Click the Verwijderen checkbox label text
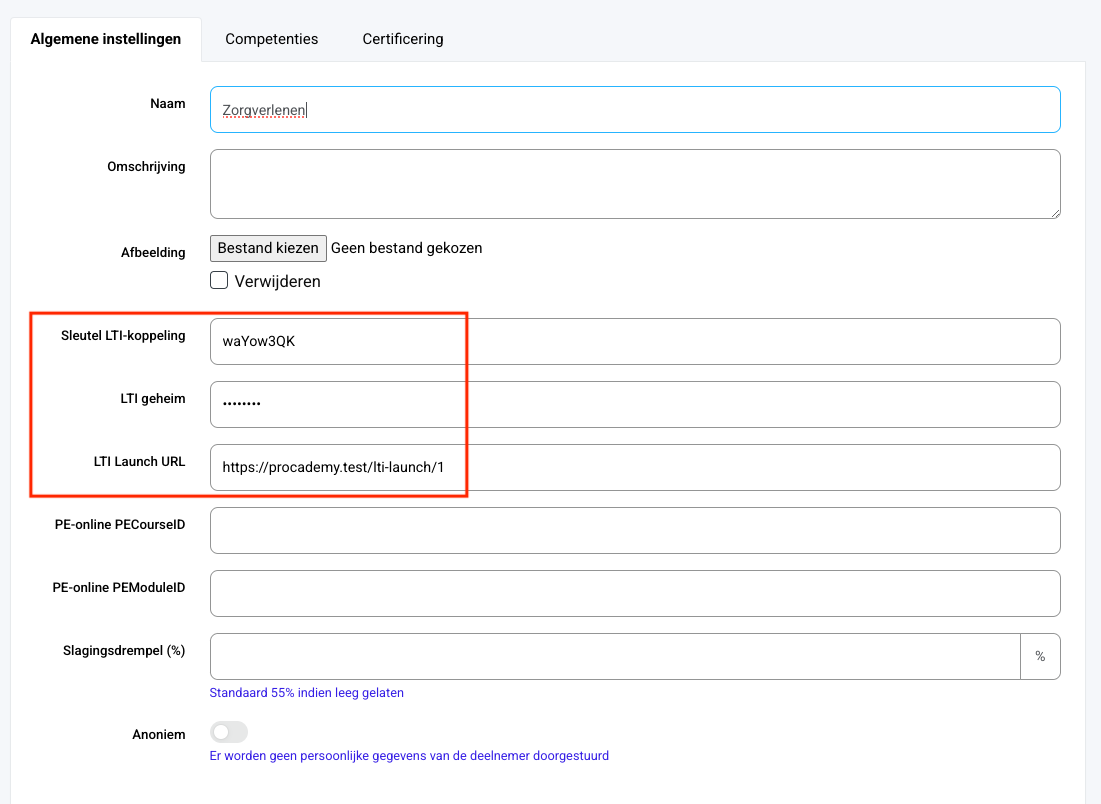Viewport: 1101px width, 804px height. (277, 281)
